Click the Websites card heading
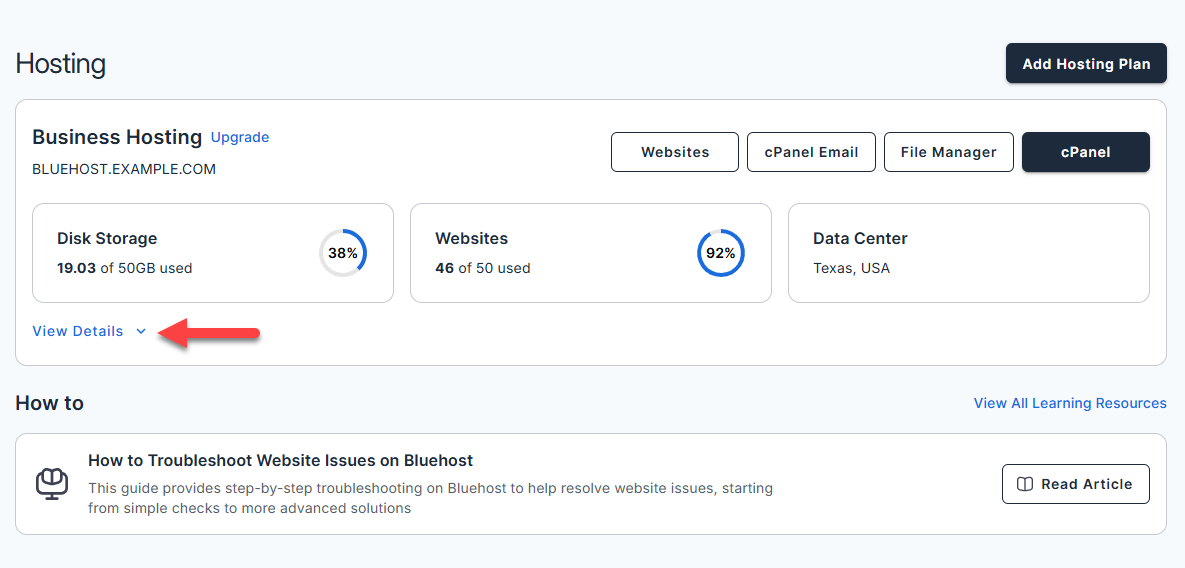This screenshot has height=568, width=1185. point(472,239)
